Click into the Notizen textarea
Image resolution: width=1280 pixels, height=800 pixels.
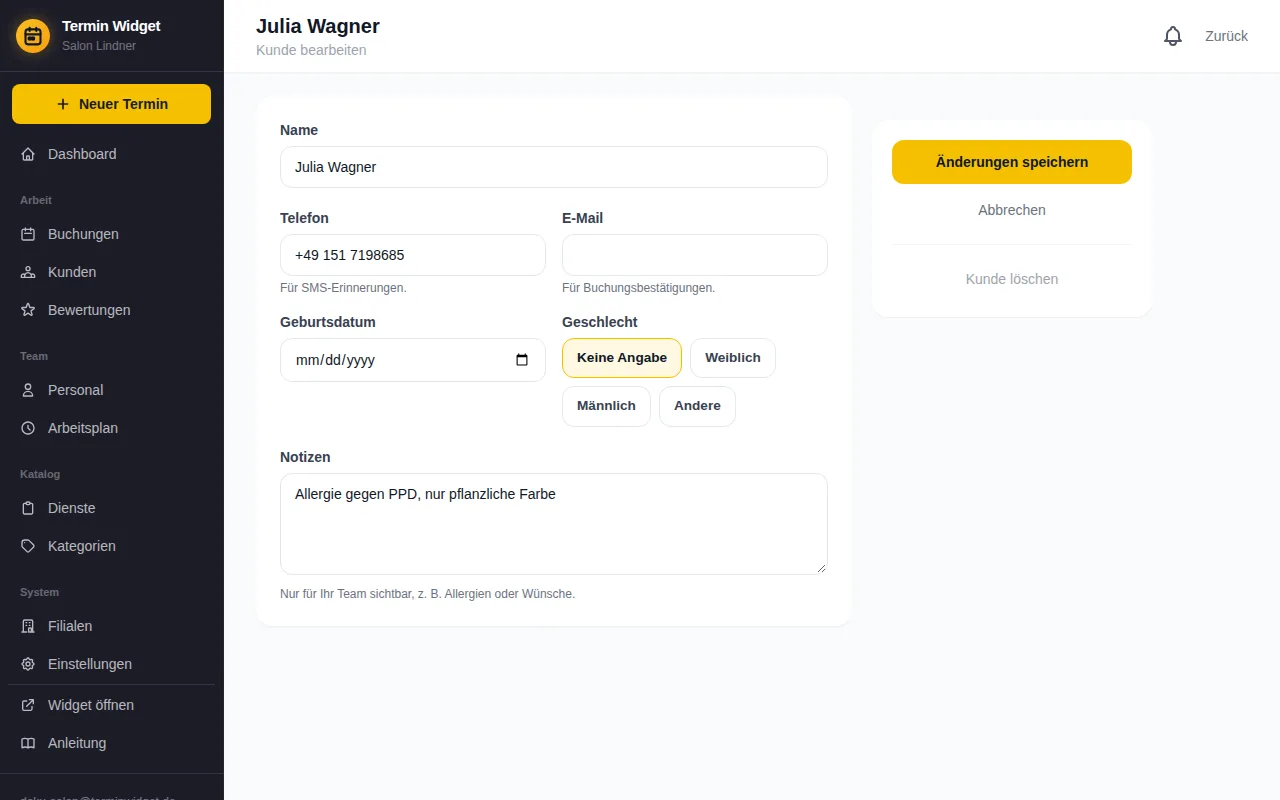coord(554,524)
